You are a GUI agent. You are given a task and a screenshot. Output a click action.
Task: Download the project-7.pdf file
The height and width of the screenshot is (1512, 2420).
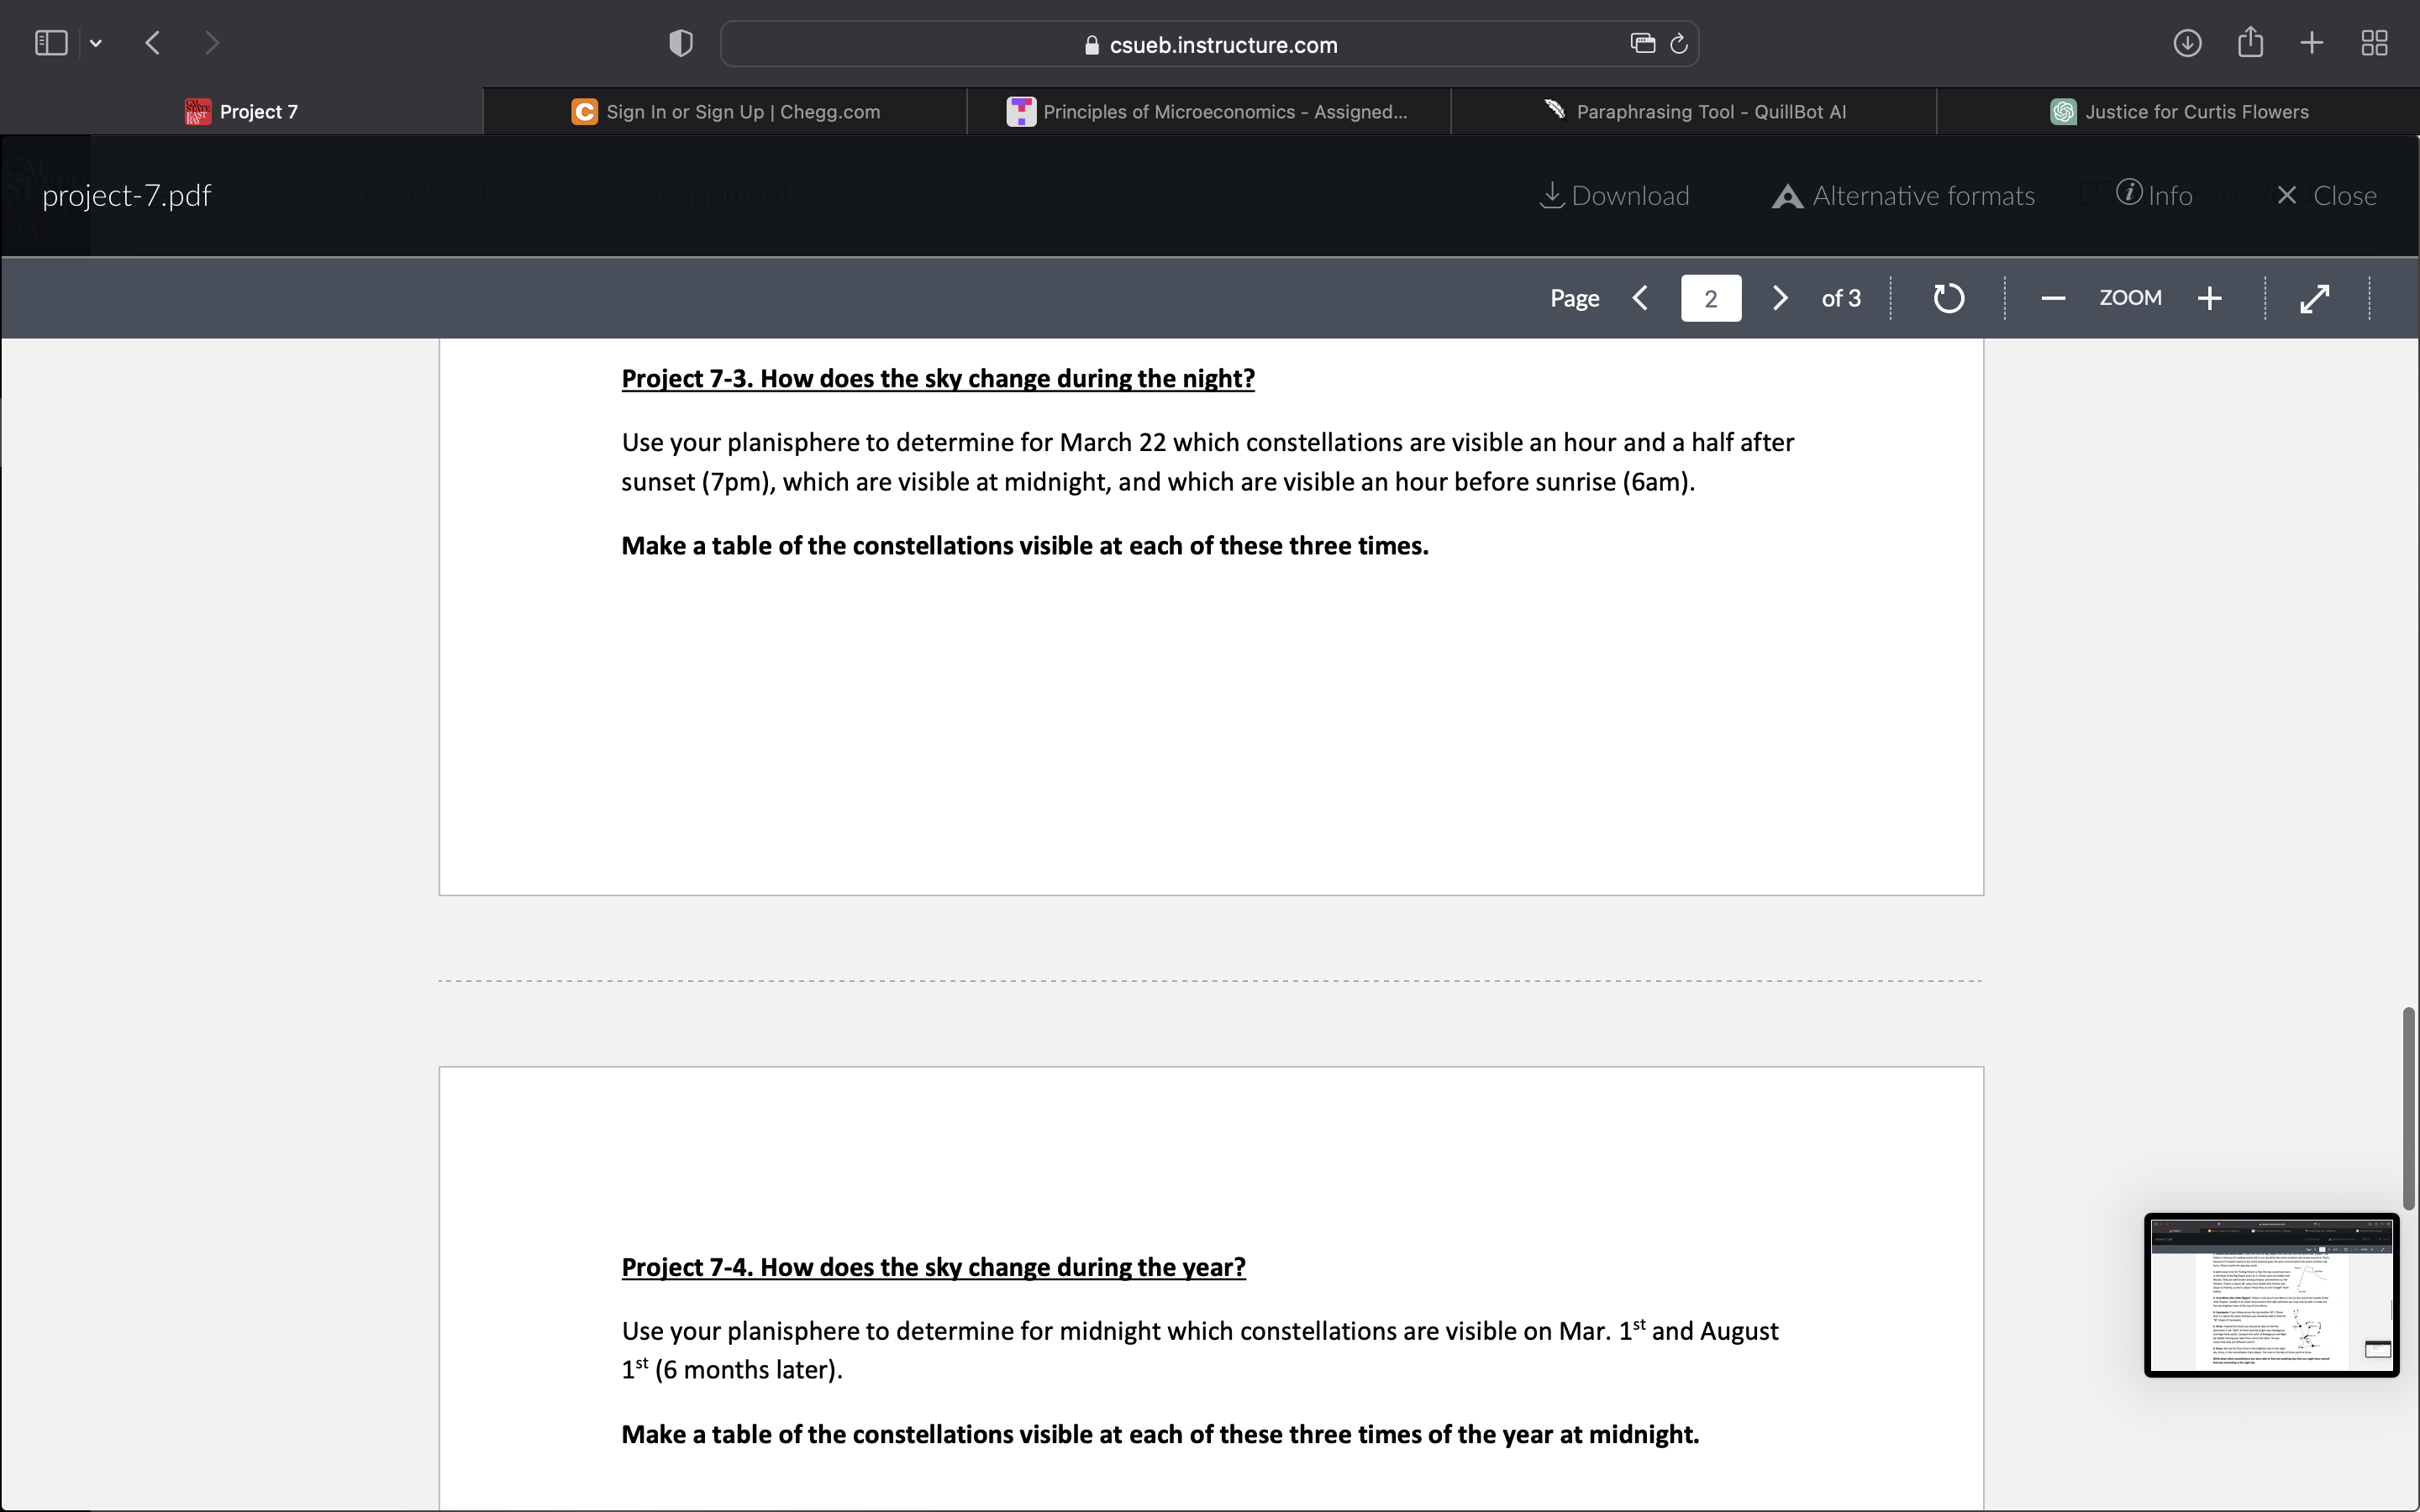1614,196
